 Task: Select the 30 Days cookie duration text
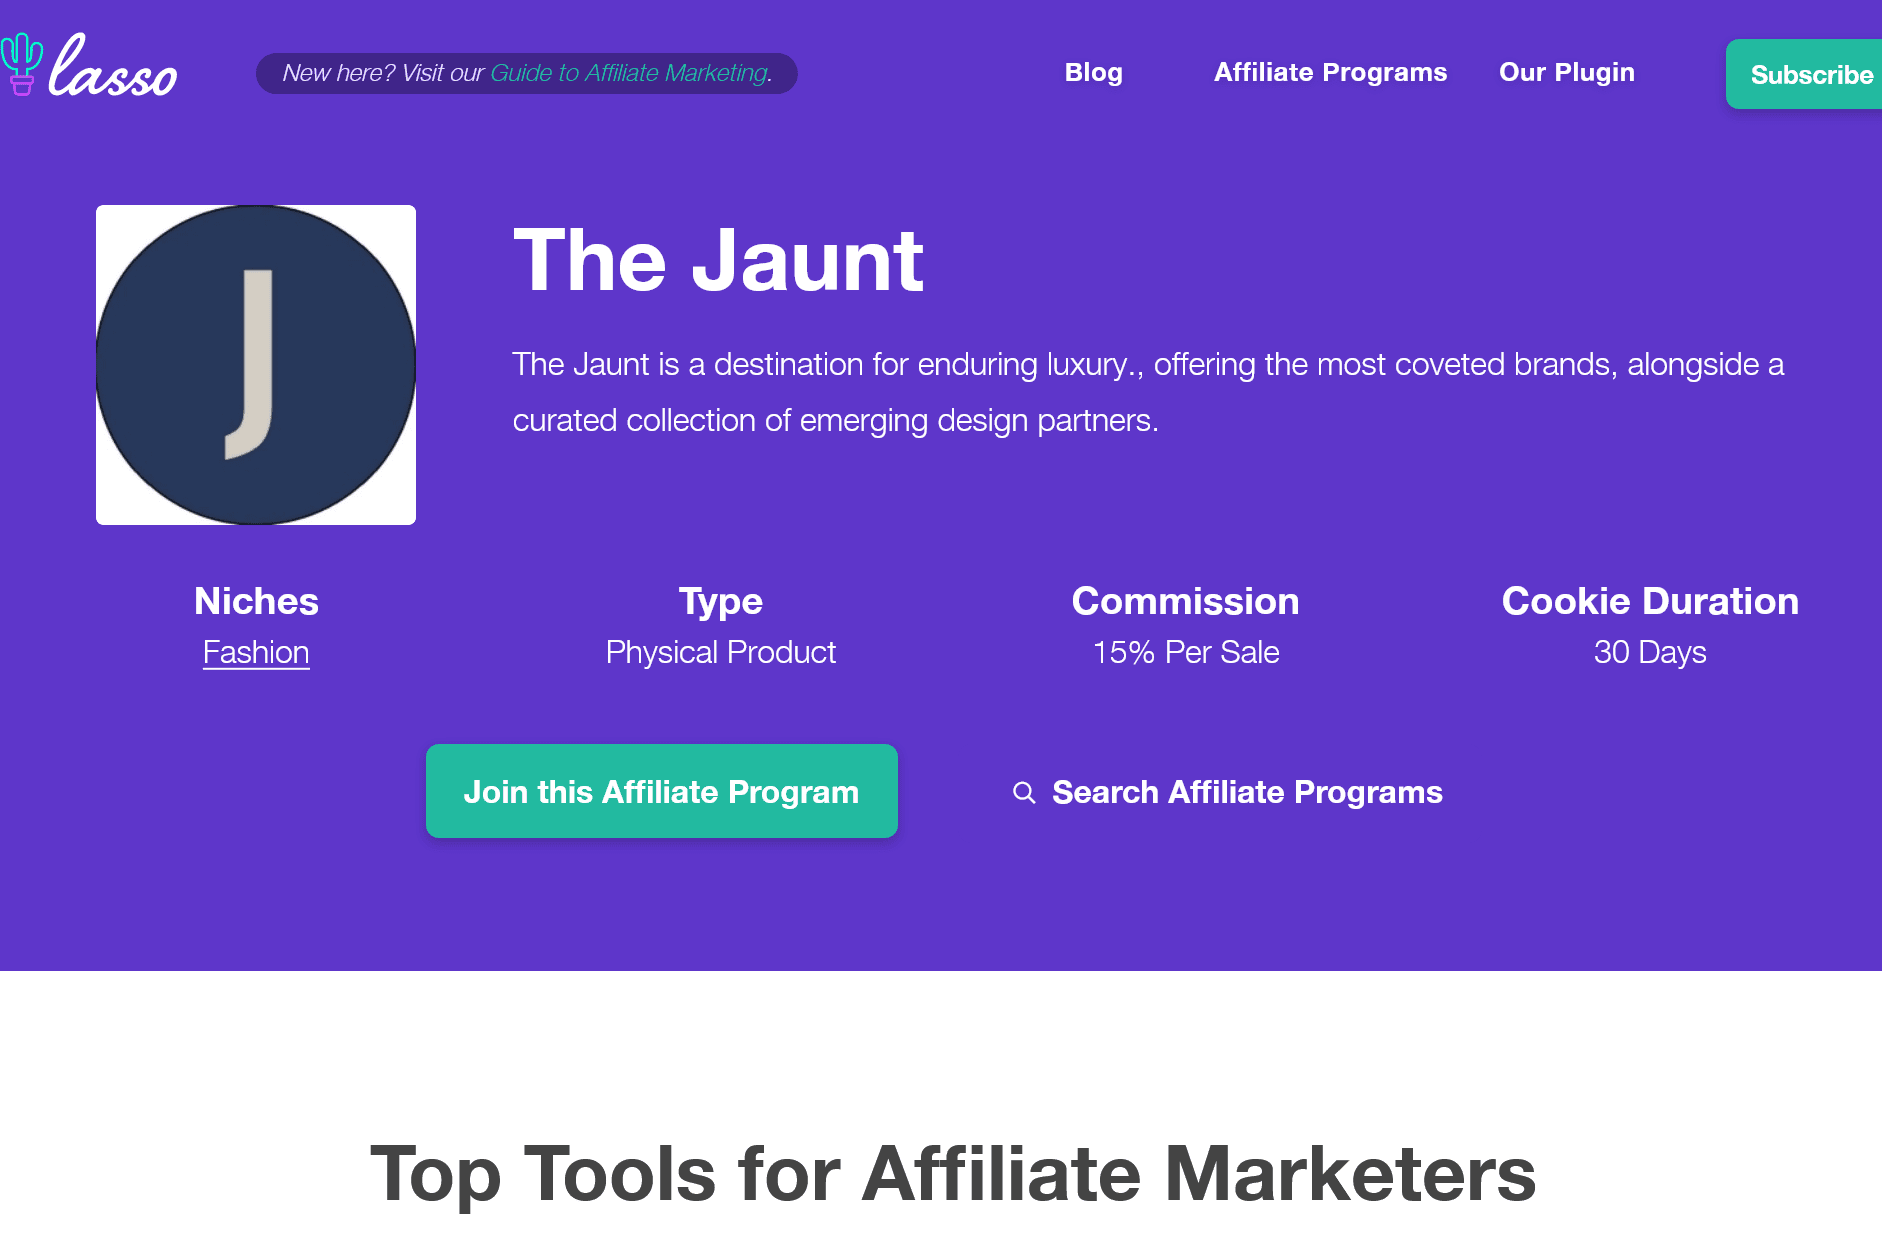1650,653
